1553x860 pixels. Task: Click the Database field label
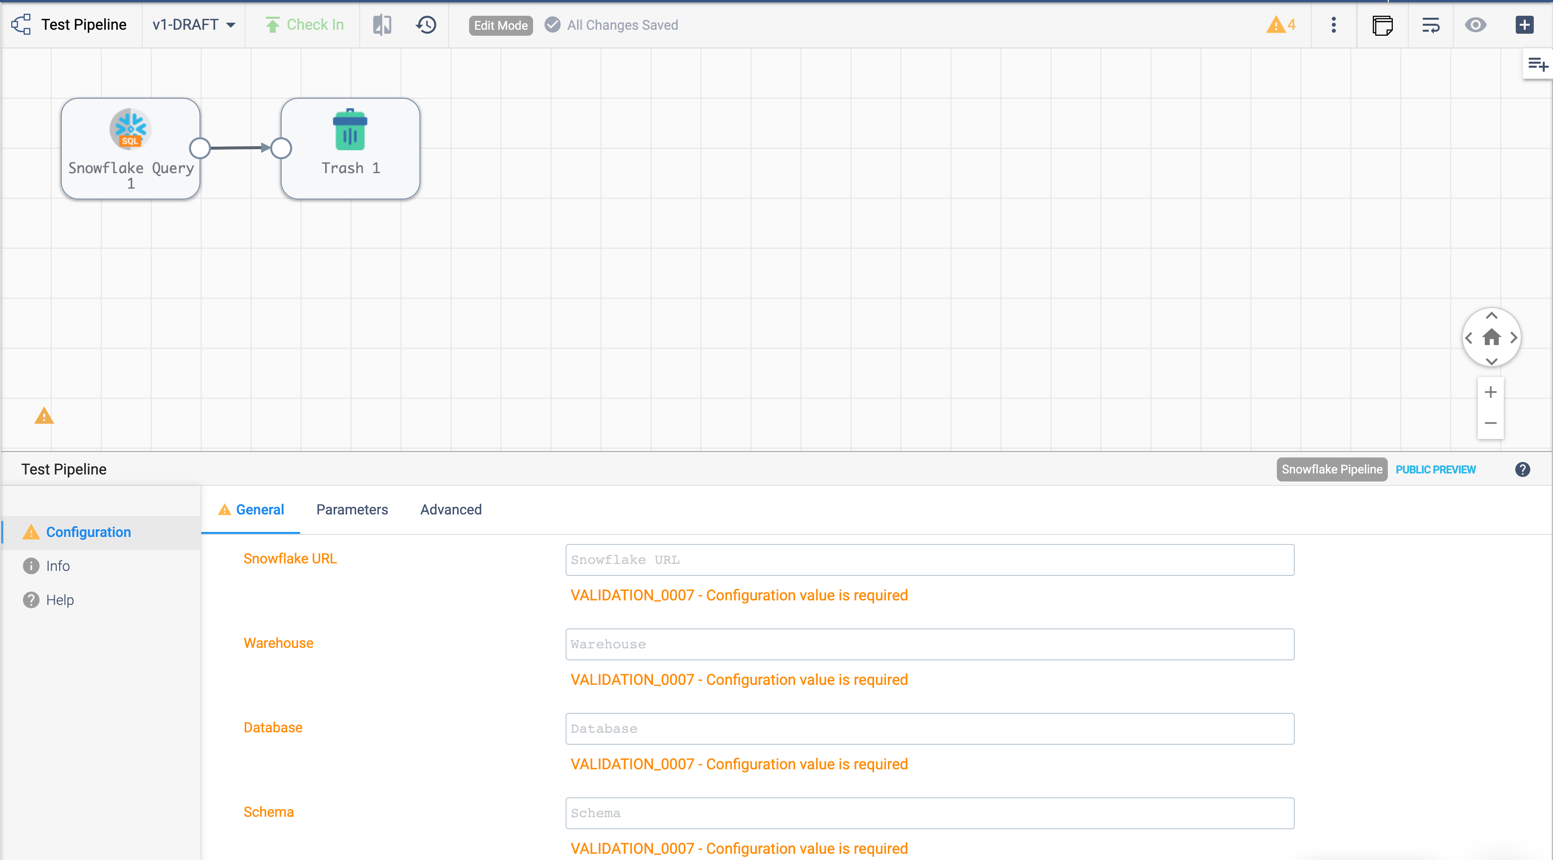(273, 728)
